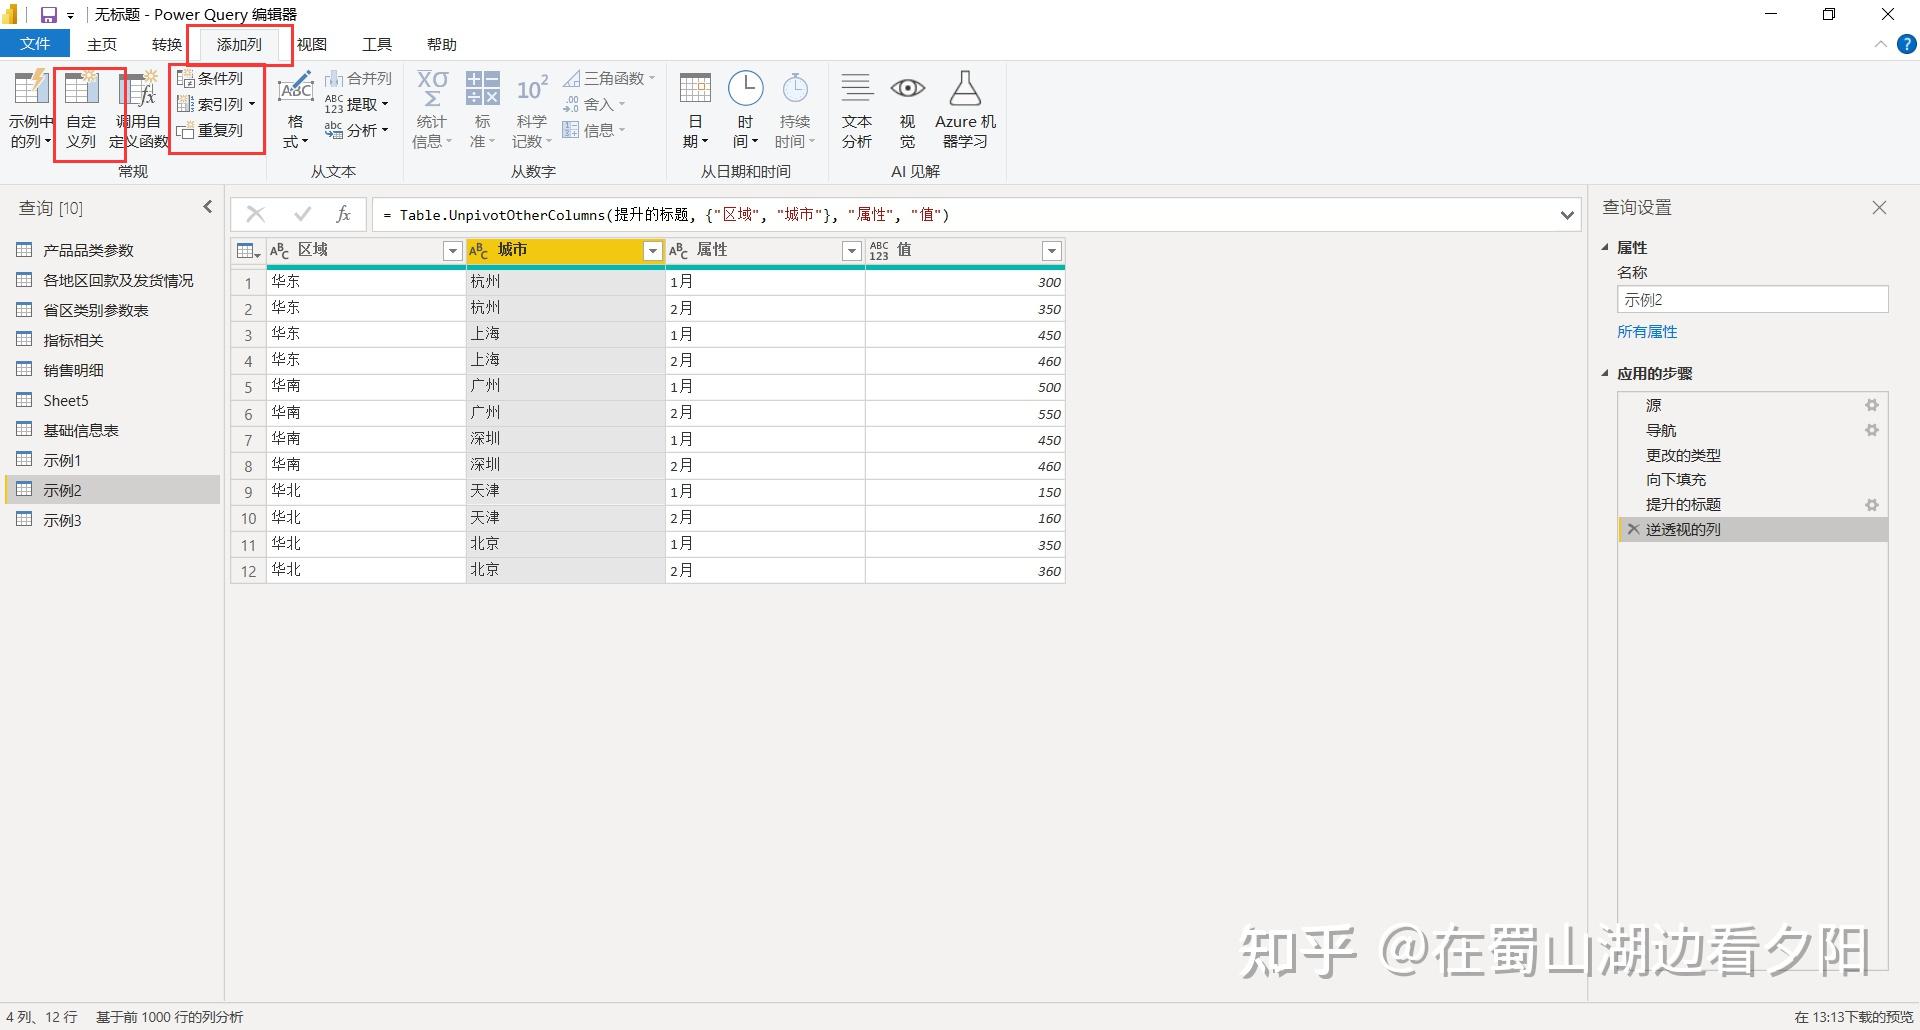The width and height of the screenshot is (1920, 1030).
Task: Open the help question mark icon
Action: (1907, 44)
